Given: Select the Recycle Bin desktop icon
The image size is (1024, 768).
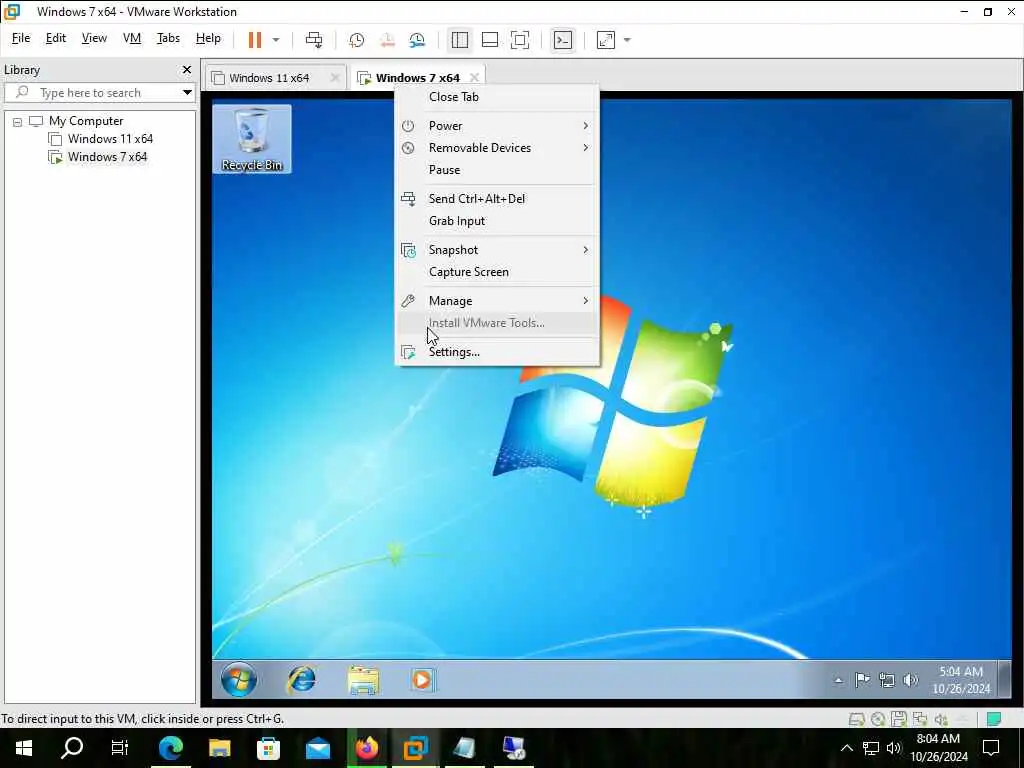Looking at the screenshot, I should coord(252,139).
